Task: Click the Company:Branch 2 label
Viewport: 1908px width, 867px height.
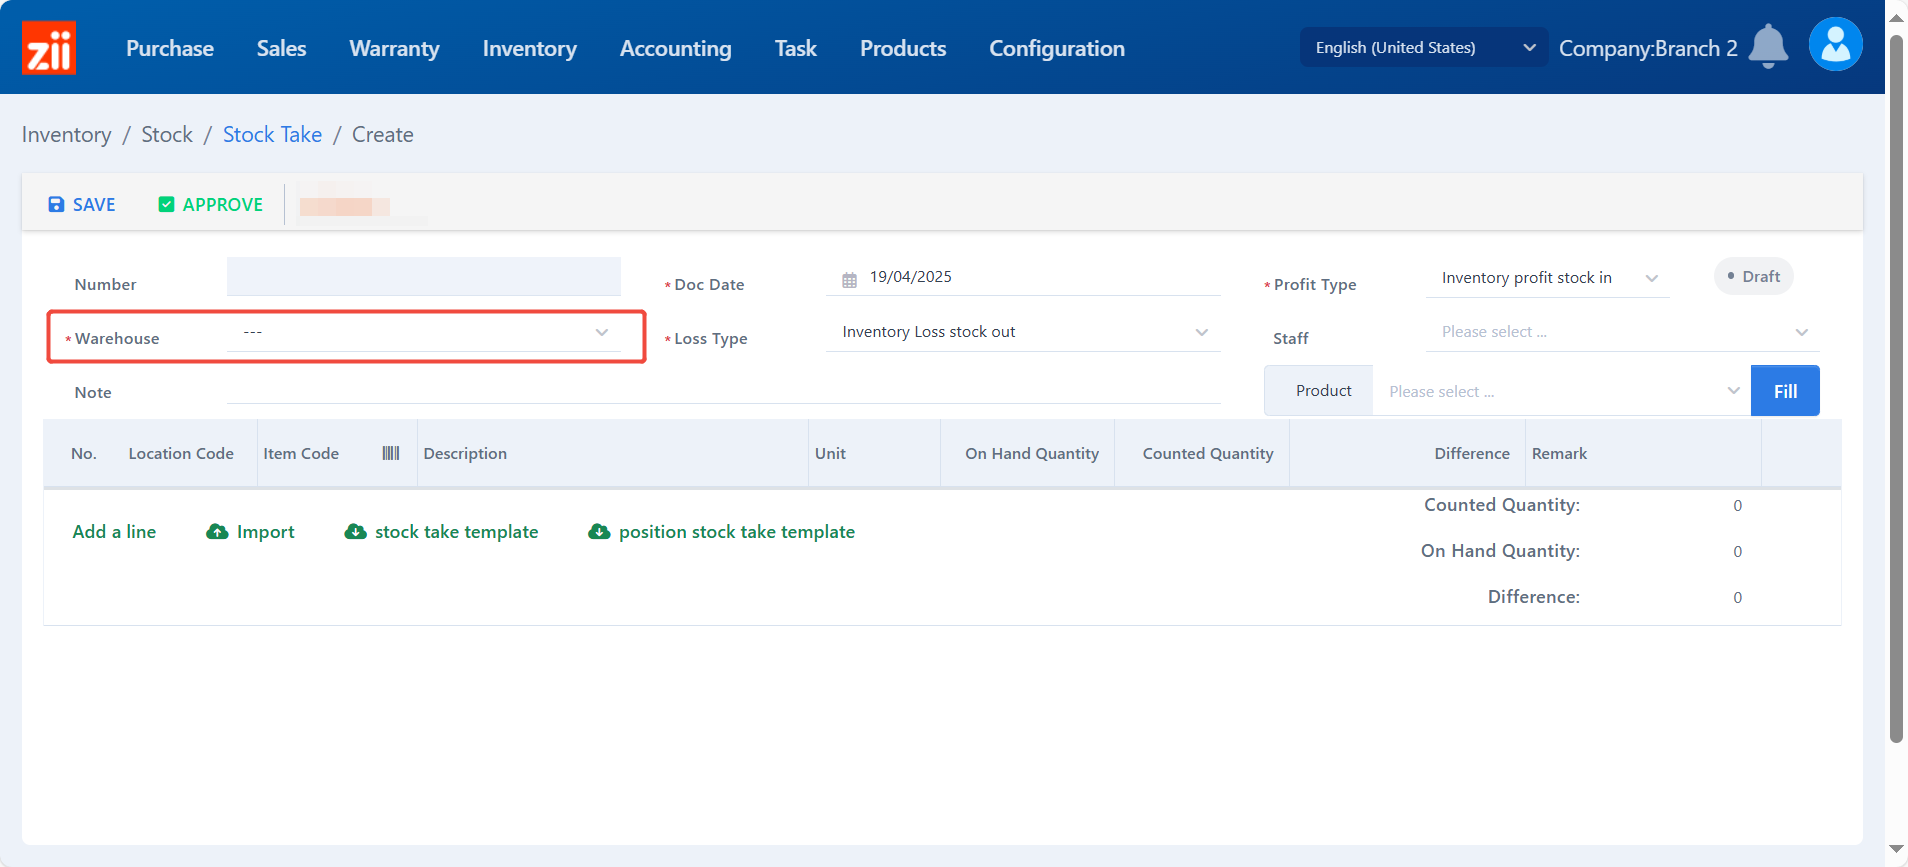Action: pos(1648,48)
